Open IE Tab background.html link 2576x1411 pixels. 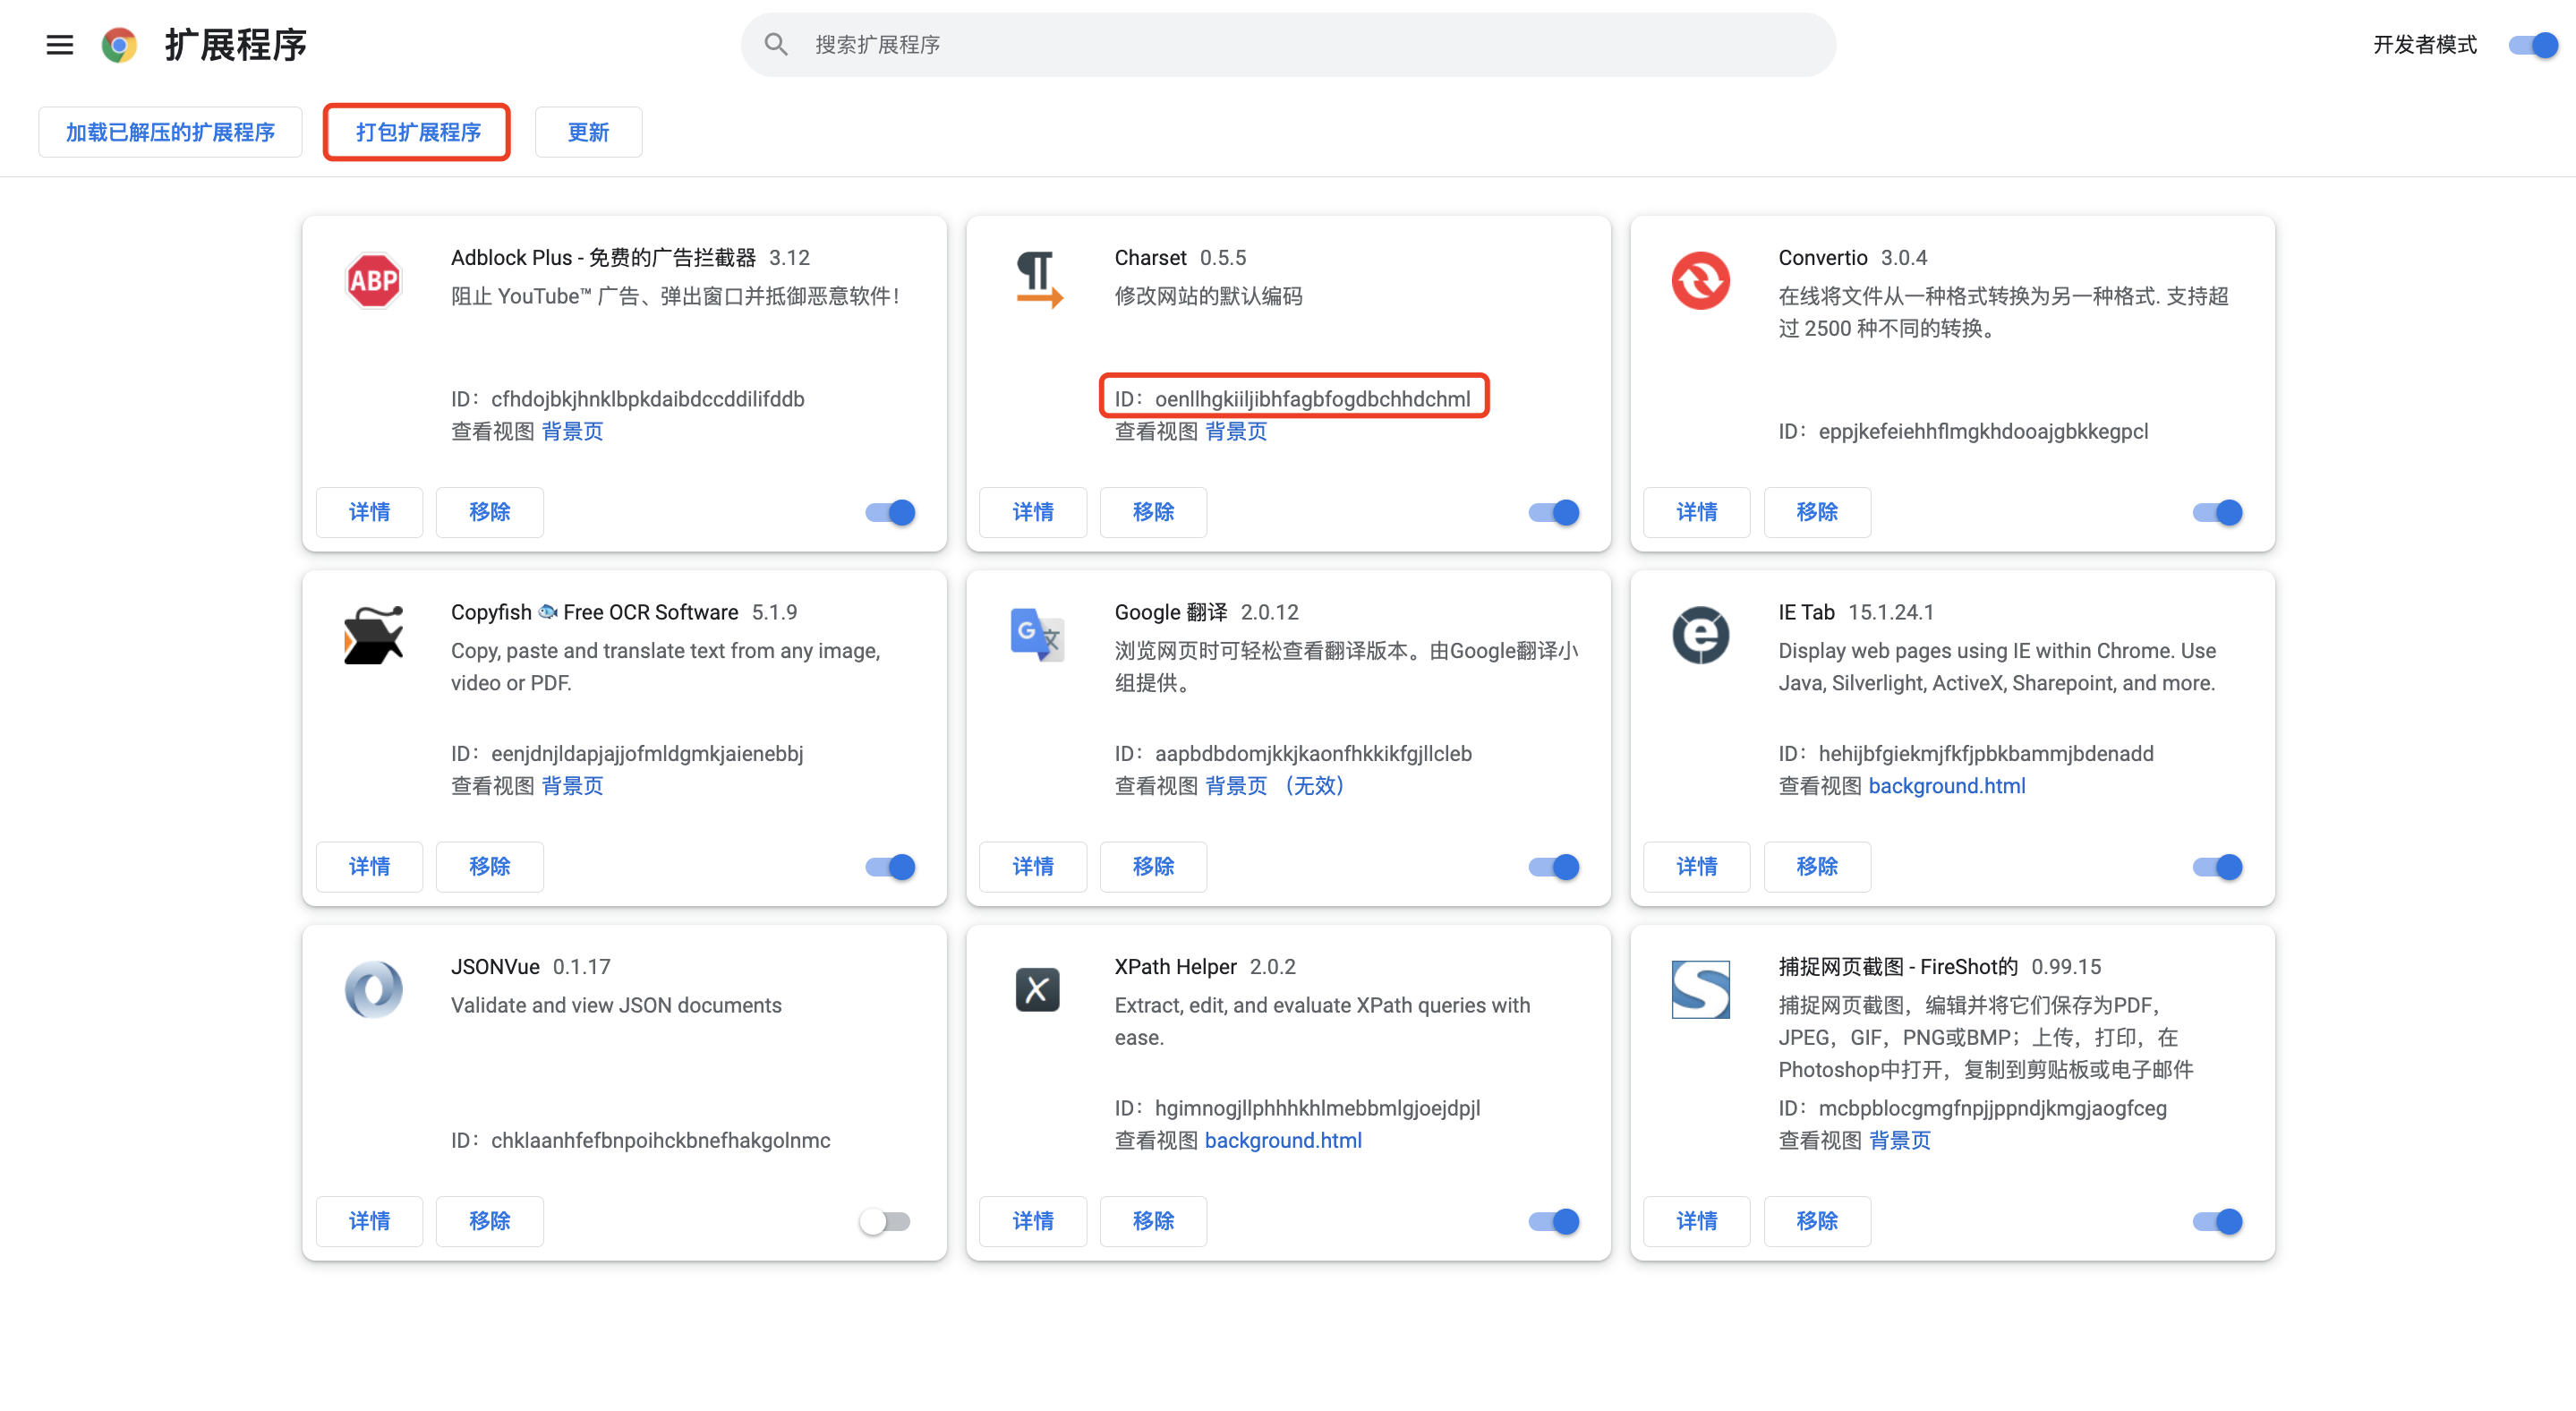coord(1946,786)
